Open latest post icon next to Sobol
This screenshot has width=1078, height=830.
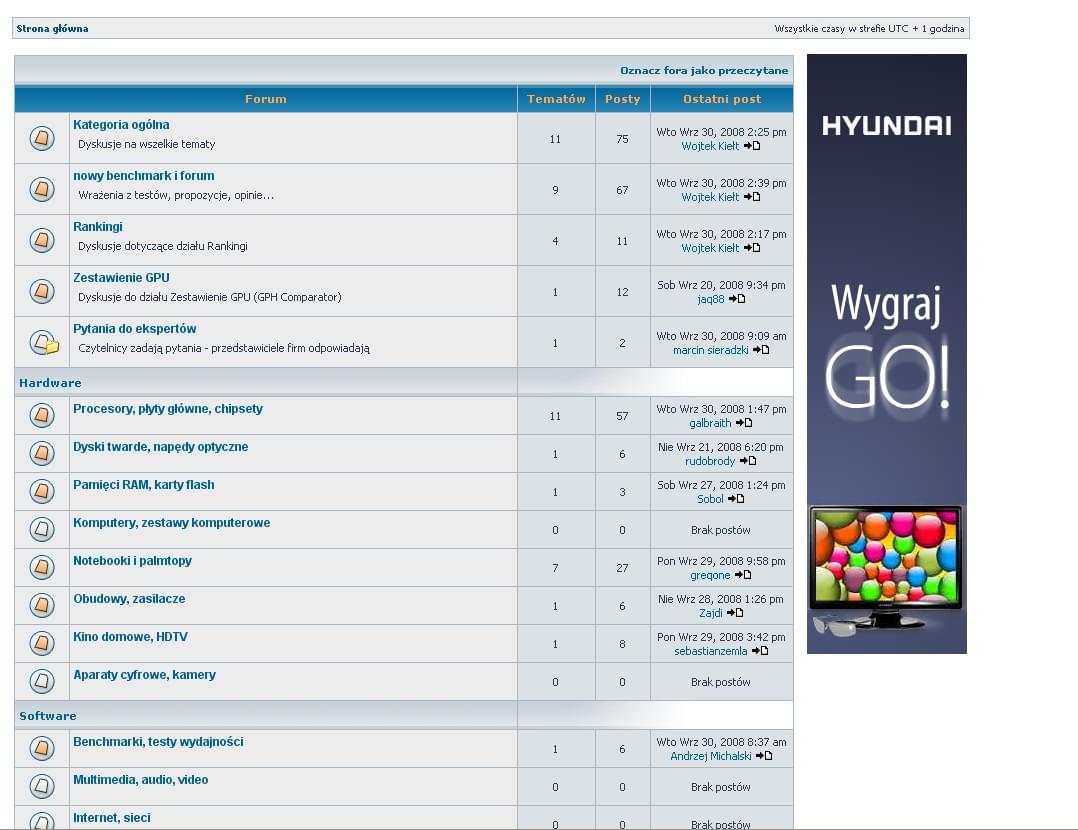point(736,499)
